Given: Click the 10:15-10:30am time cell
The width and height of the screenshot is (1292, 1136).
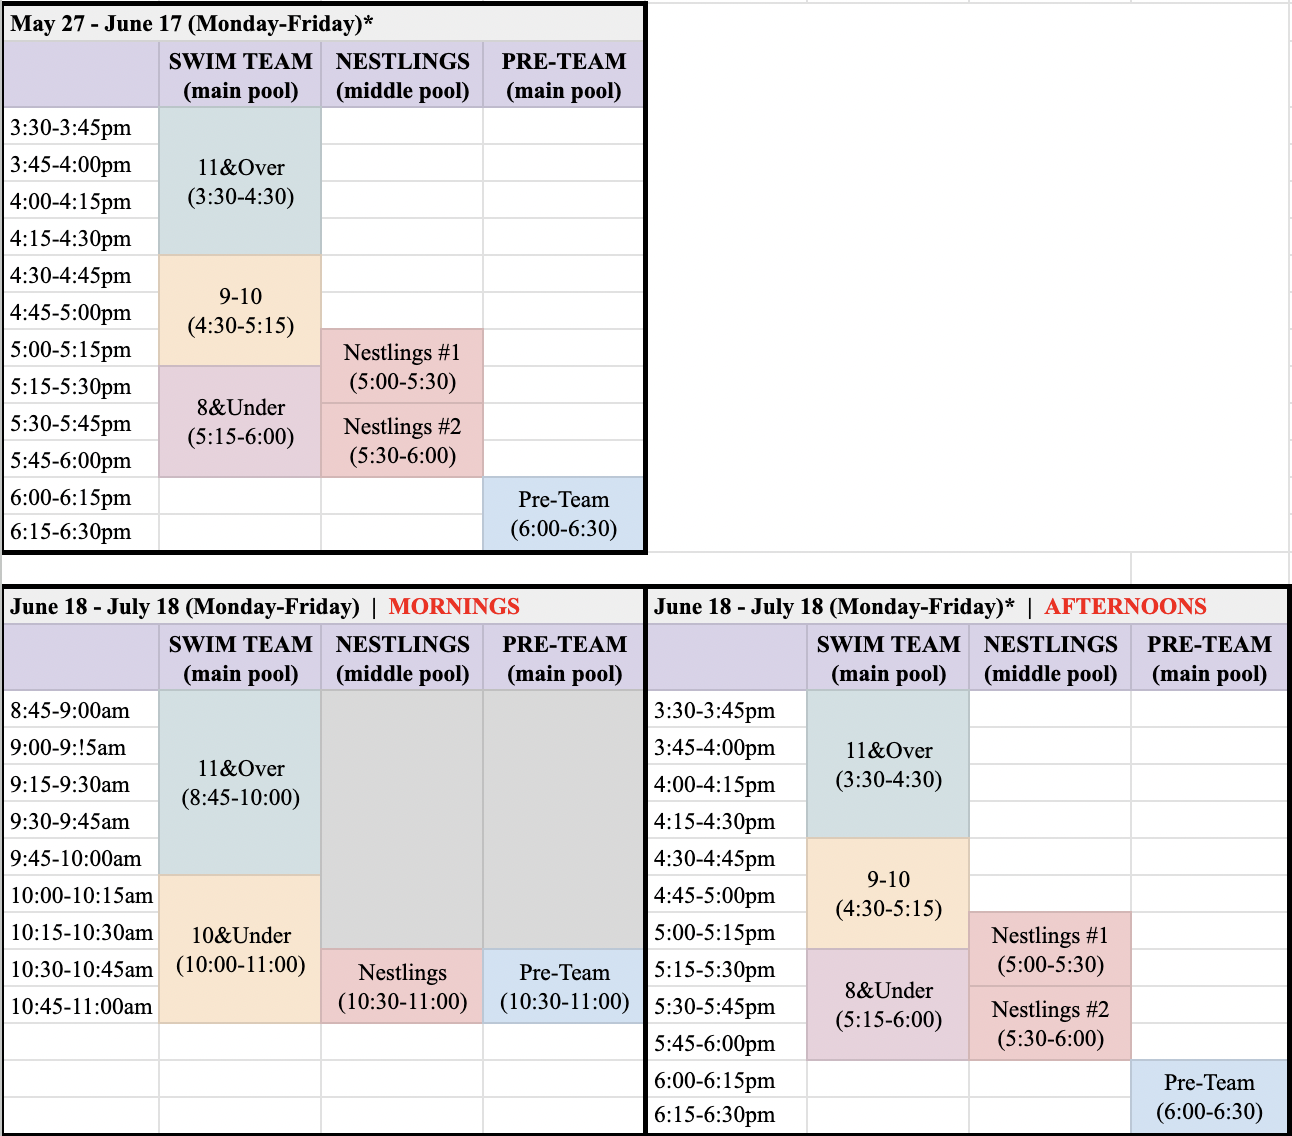Looking at the screenshot, I should [81, 933].
